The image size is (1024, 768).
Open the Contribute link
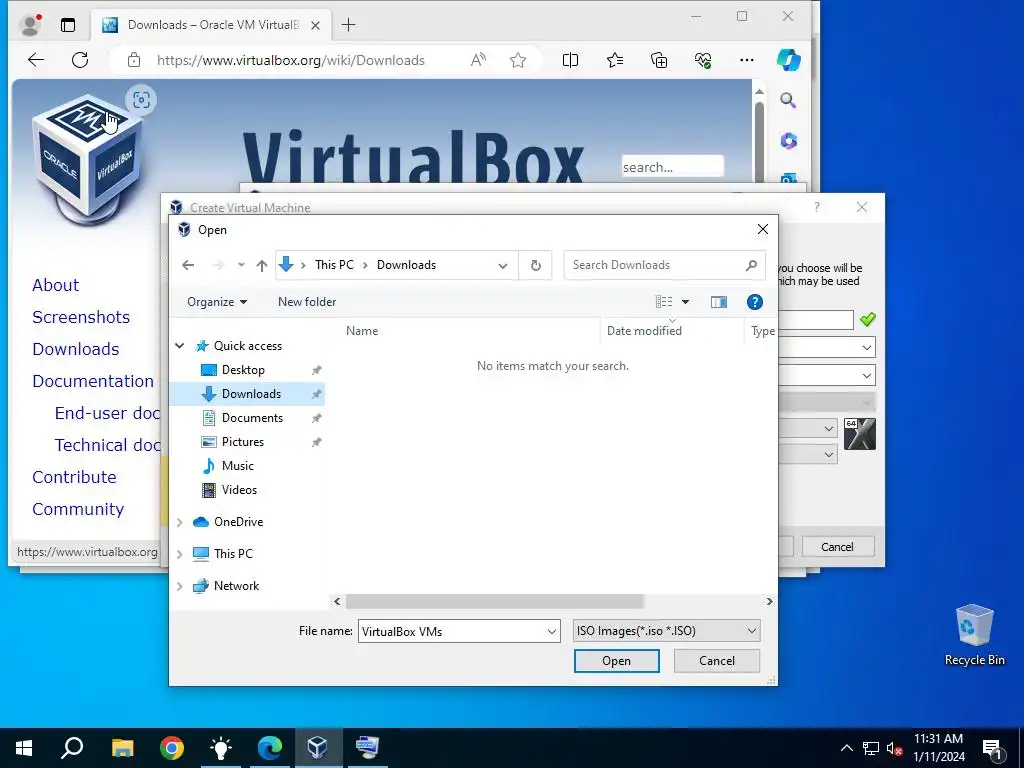click(x=74, y=477)
